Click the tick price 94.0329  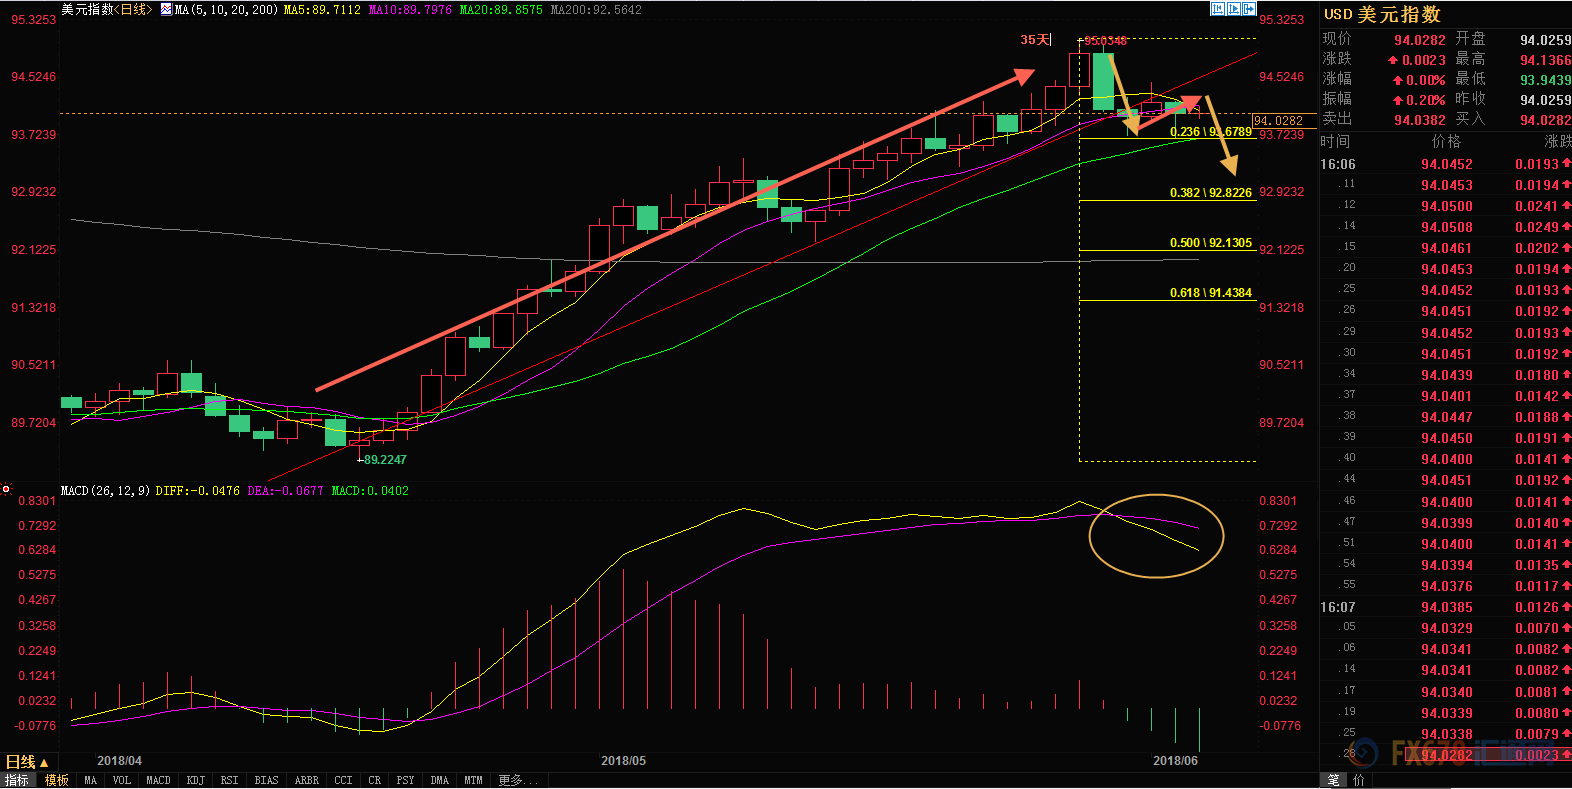tap(1447, 628)
